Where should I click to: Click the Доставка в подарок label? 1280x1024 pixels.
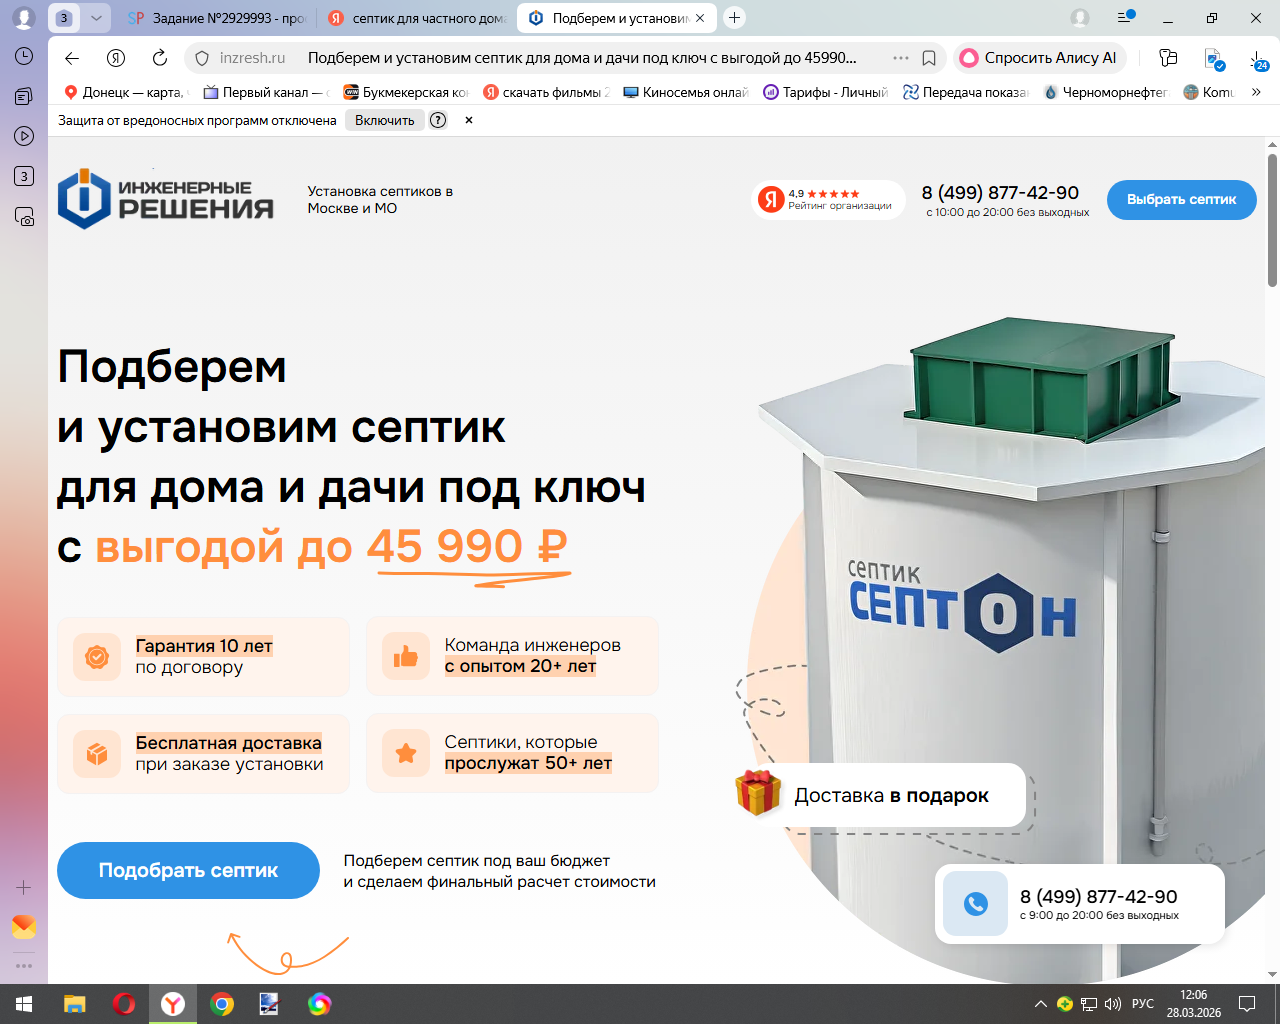coord(891,796)
